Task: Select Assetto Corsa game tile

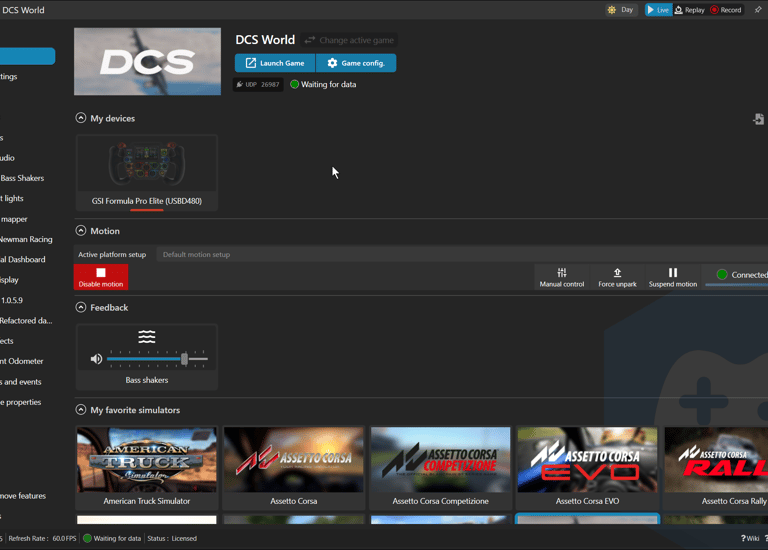Action: 293,468
